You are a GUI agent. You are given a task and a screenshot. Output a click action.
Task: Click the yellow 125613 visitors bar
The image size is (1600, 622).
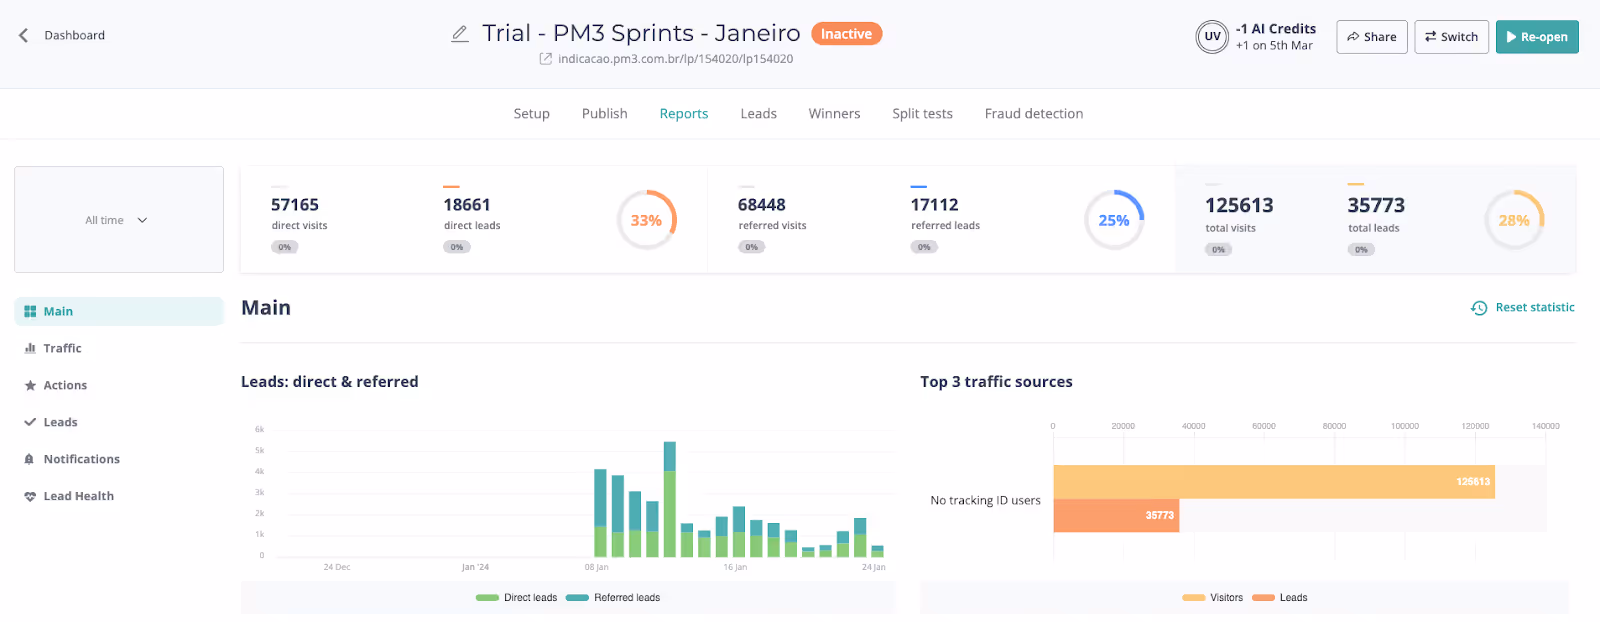pyautogui.click(x=1274, y=482)
